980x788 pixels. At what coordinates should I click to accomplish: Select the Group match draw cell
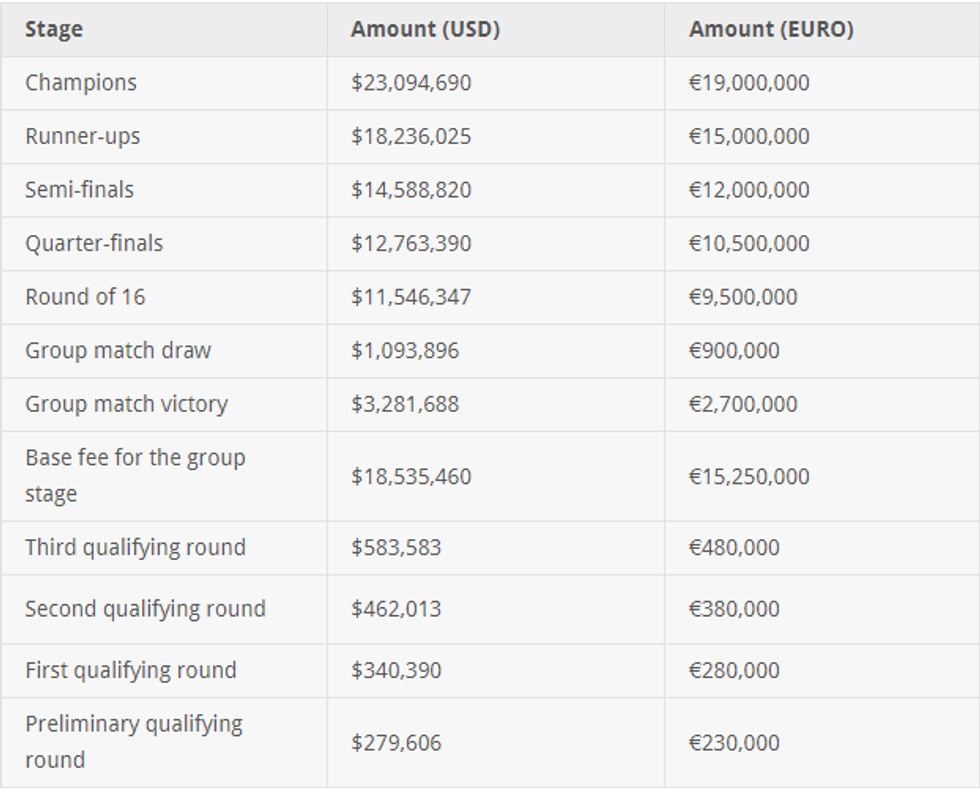pos(118,351)
